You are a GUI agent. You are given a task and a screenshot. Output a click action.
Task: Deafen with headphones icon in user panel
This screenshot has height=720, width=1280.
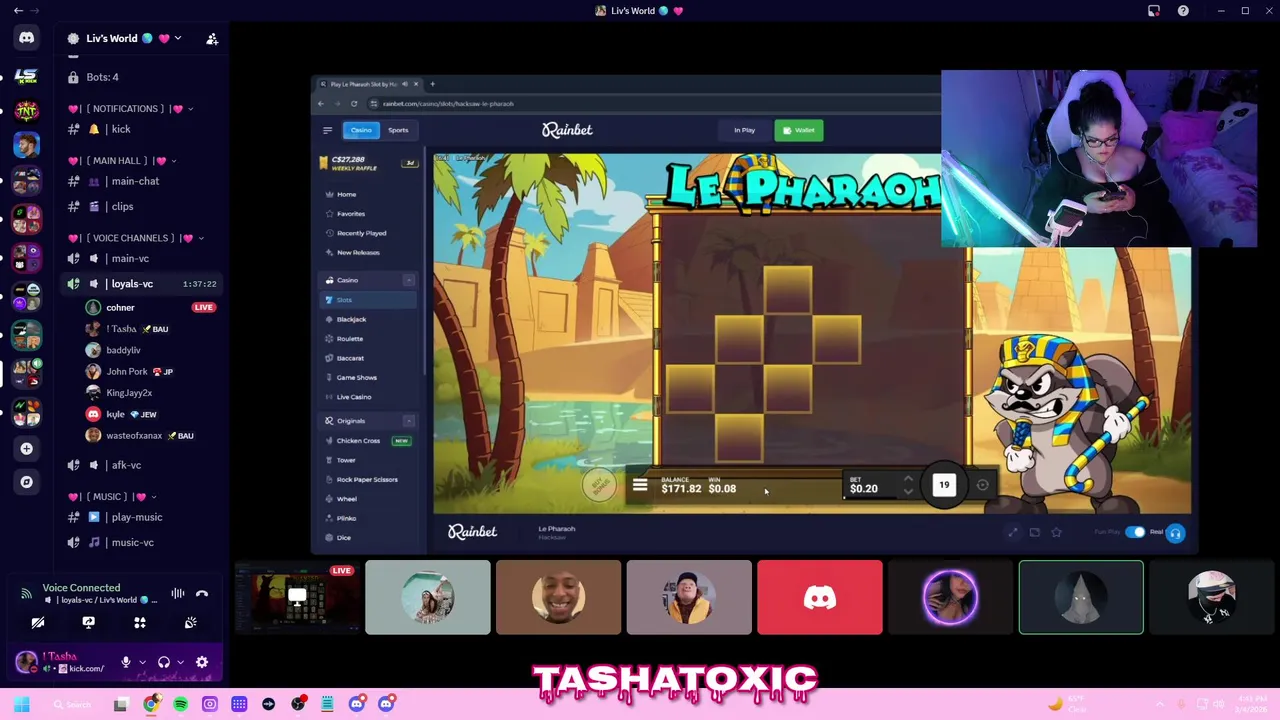(164, 662)
